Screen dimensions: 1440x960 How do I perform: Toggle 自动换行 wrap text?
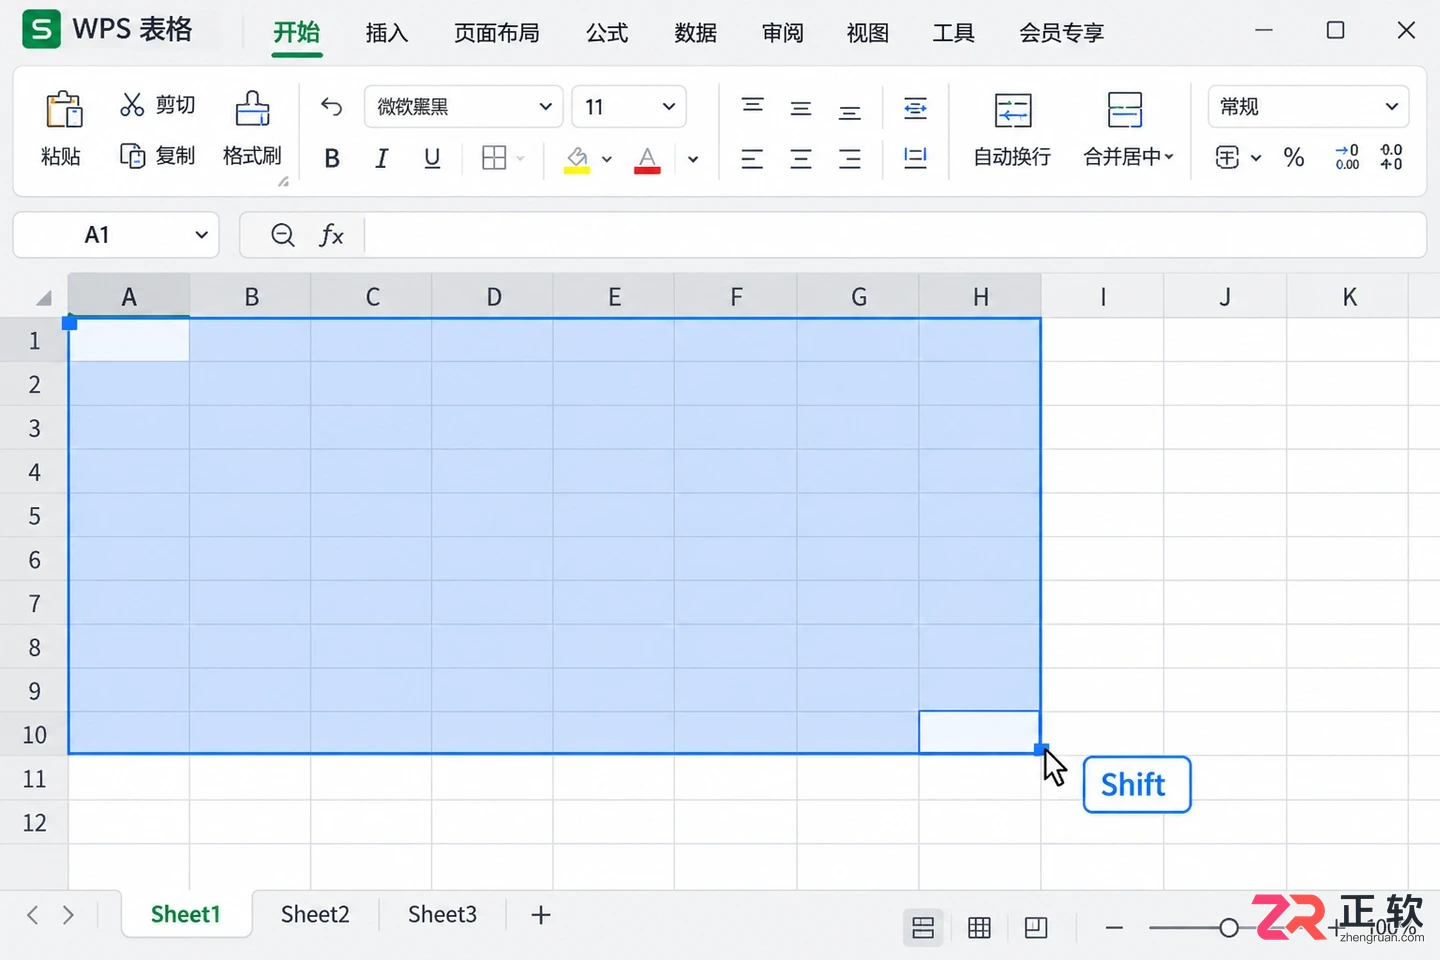point(1012,129)
